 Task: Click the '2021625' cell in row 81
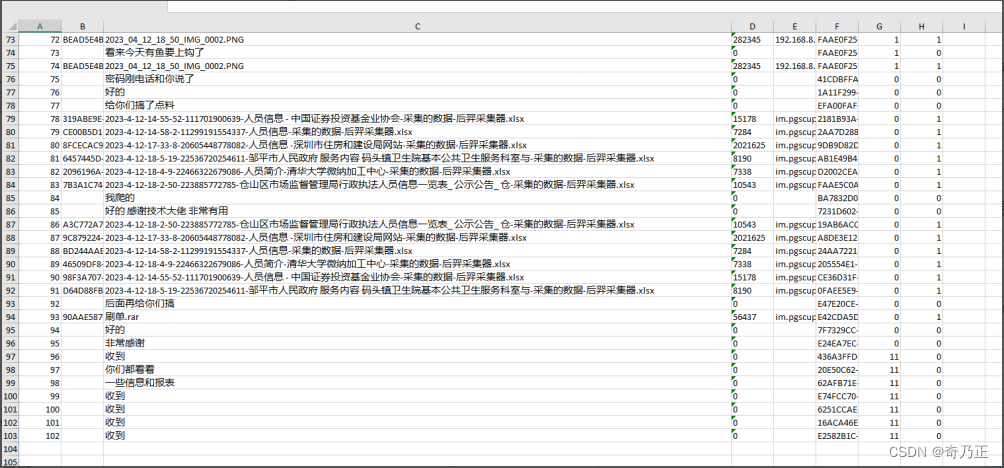(752, 145)
